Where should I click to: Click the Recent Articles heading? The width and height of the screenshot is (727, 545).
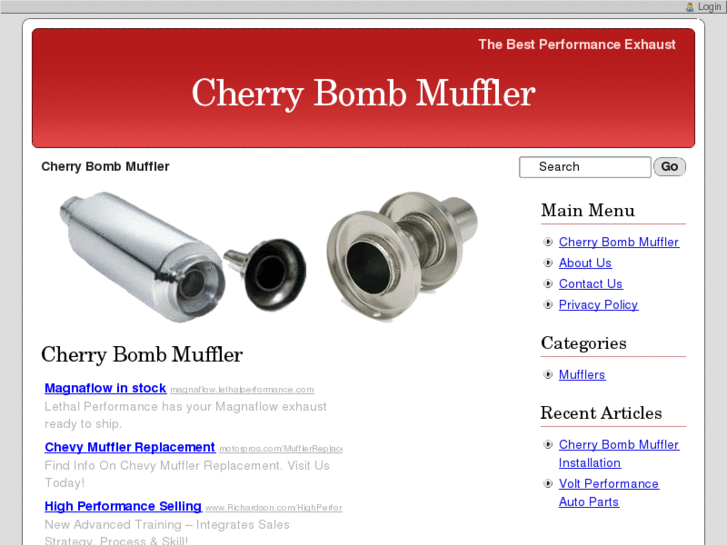click(601, 413)
